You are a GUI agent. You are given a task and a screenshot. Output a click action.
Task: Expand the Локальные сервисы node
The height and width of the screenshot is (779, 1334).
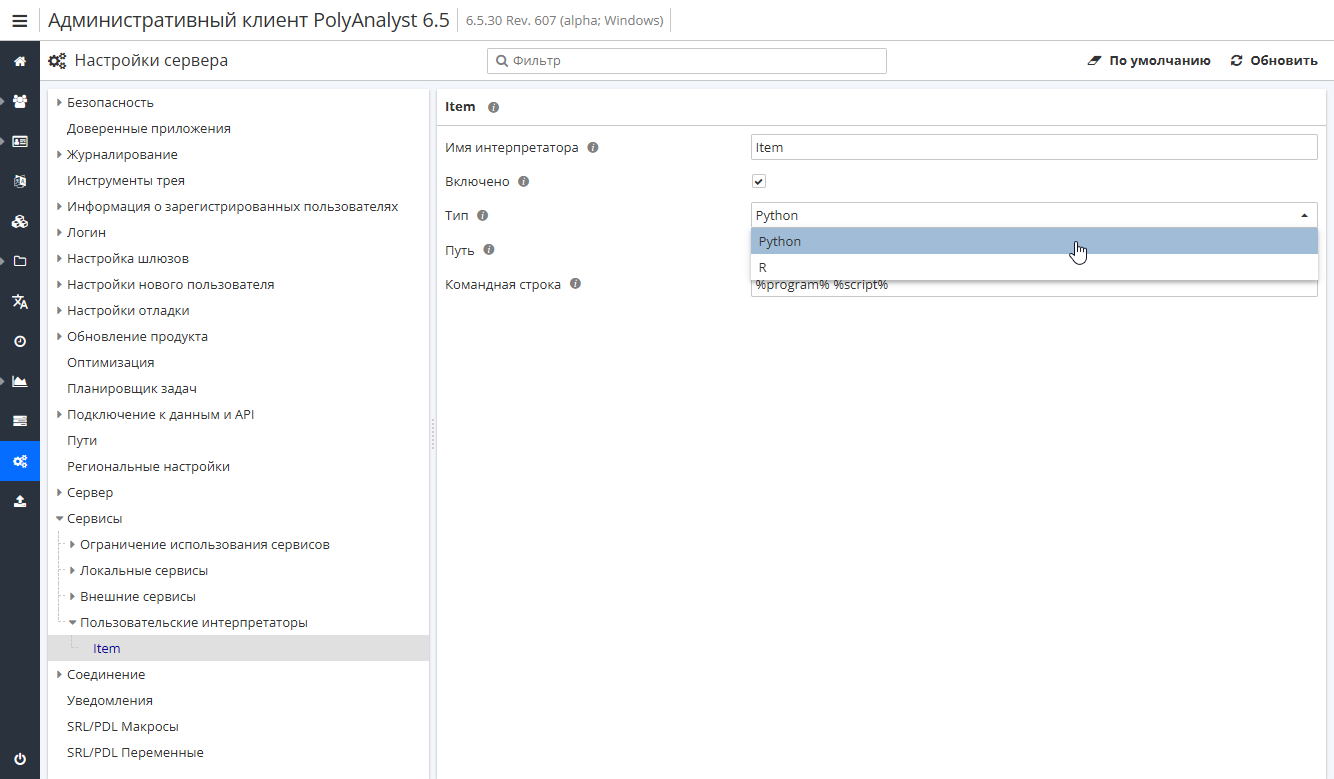tap(72, 570)
